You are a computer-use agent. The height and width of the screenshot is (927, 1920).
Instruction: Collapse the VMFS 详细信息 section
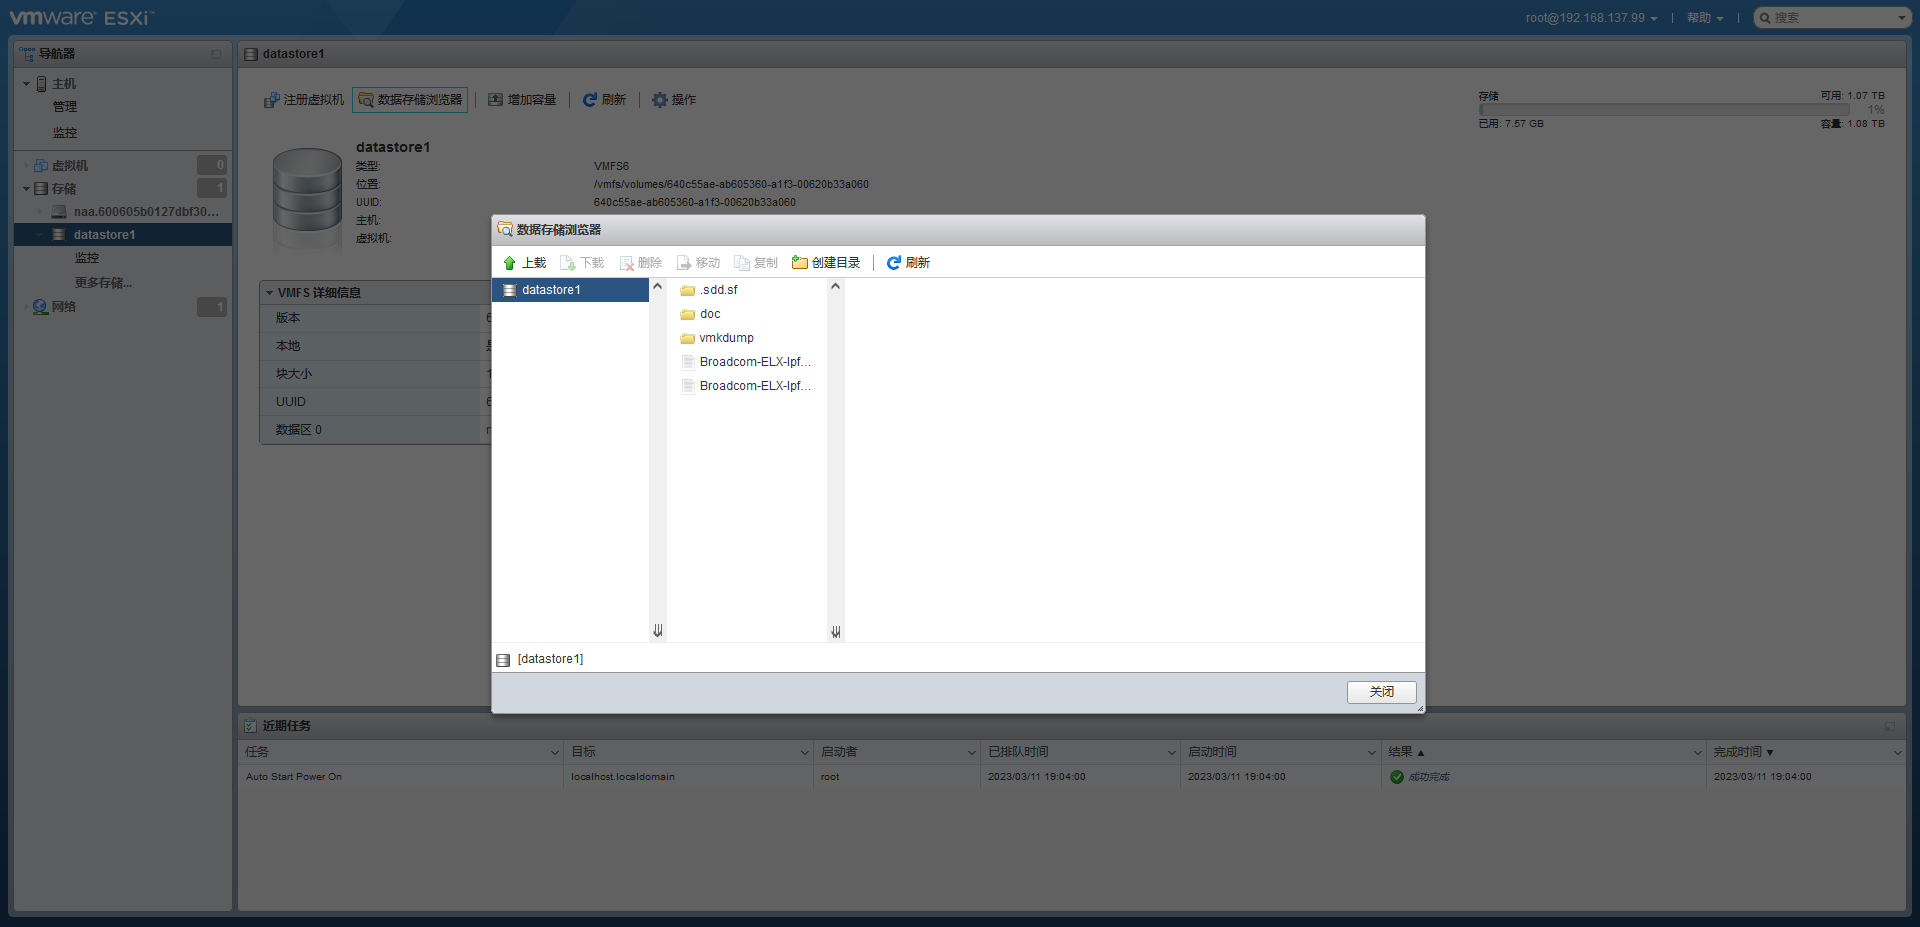270,293
